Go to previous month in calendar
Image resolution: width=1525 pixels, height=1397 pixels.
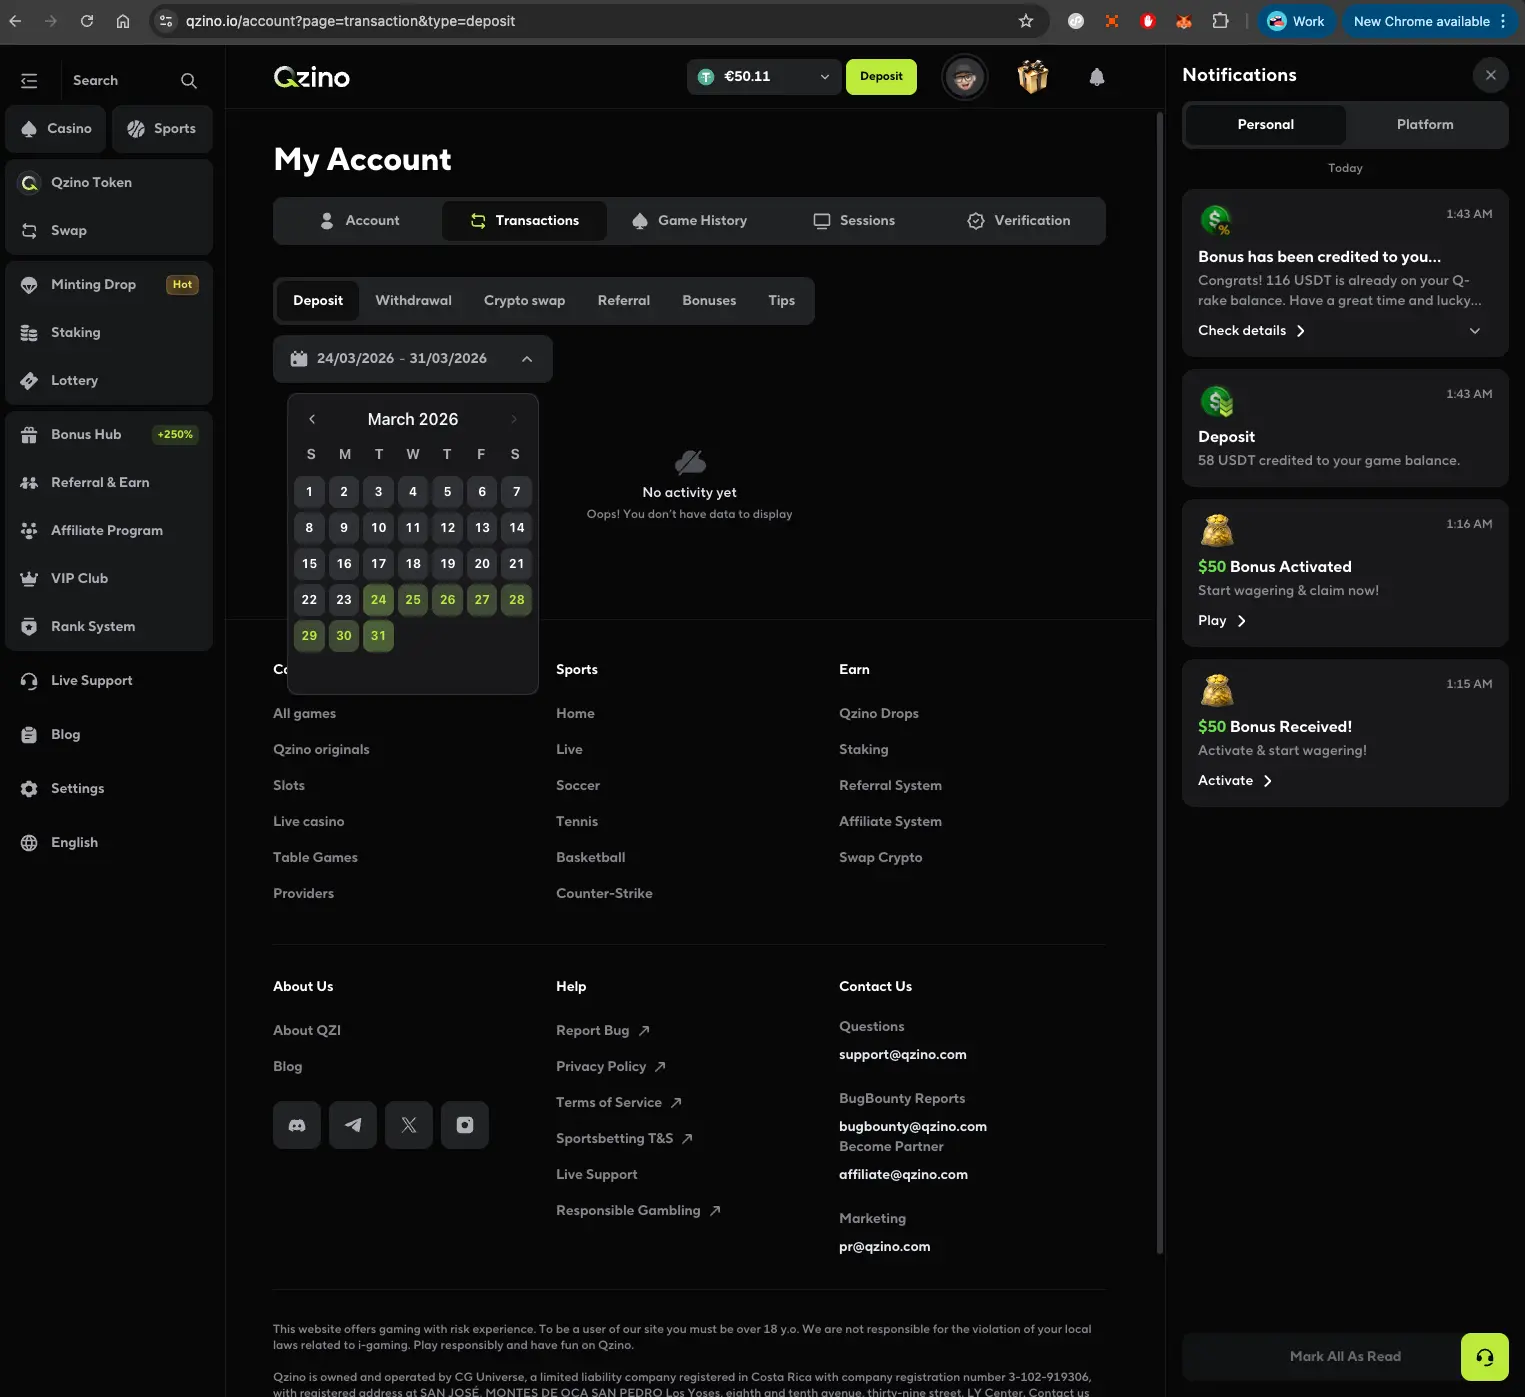[x=312, y=419]
